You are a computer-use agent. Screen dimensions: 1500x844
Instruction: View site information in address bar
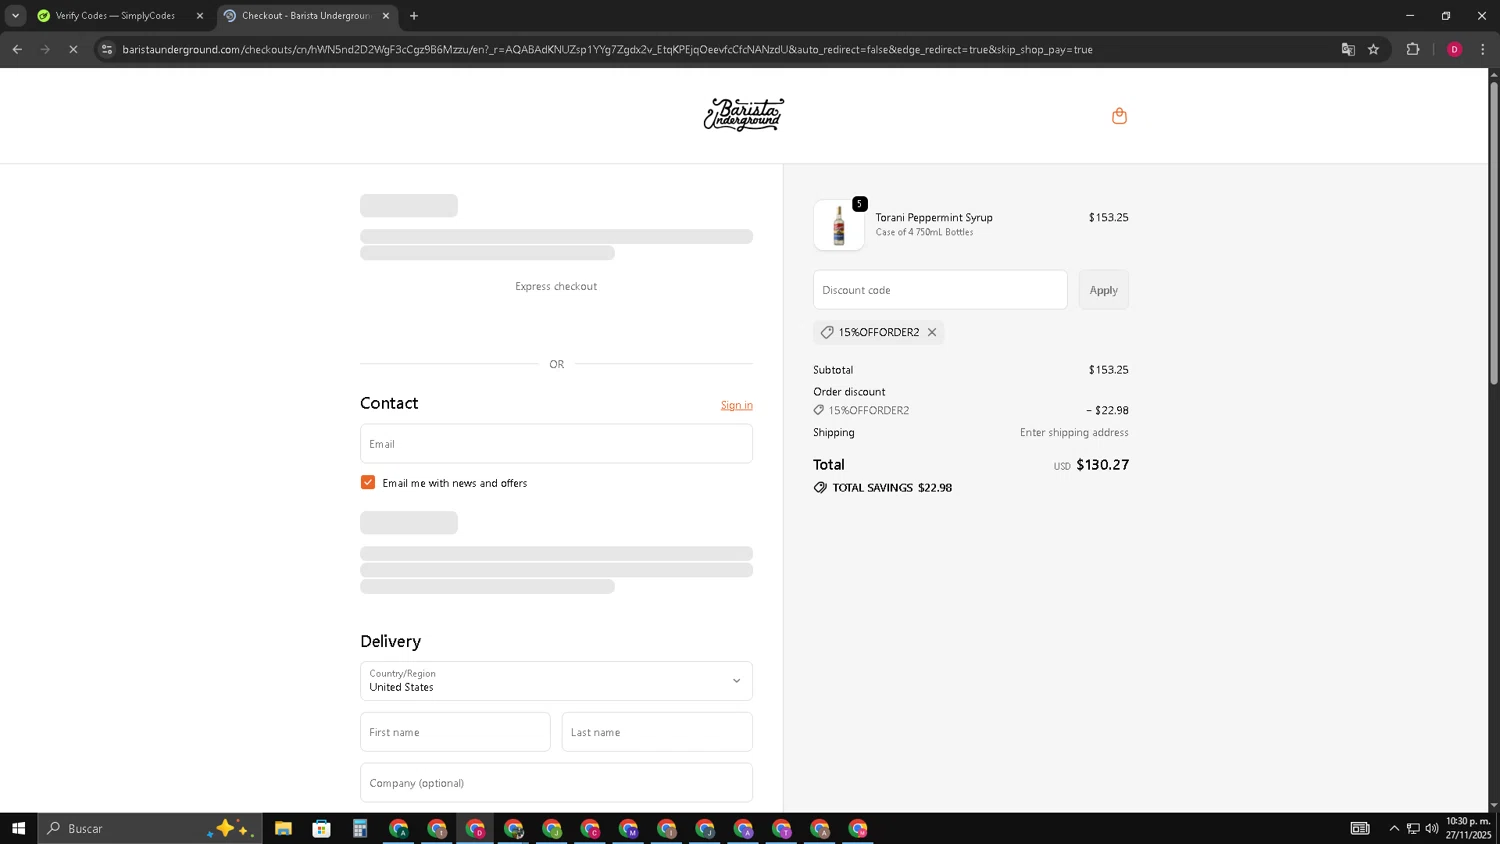click(107, 49)
